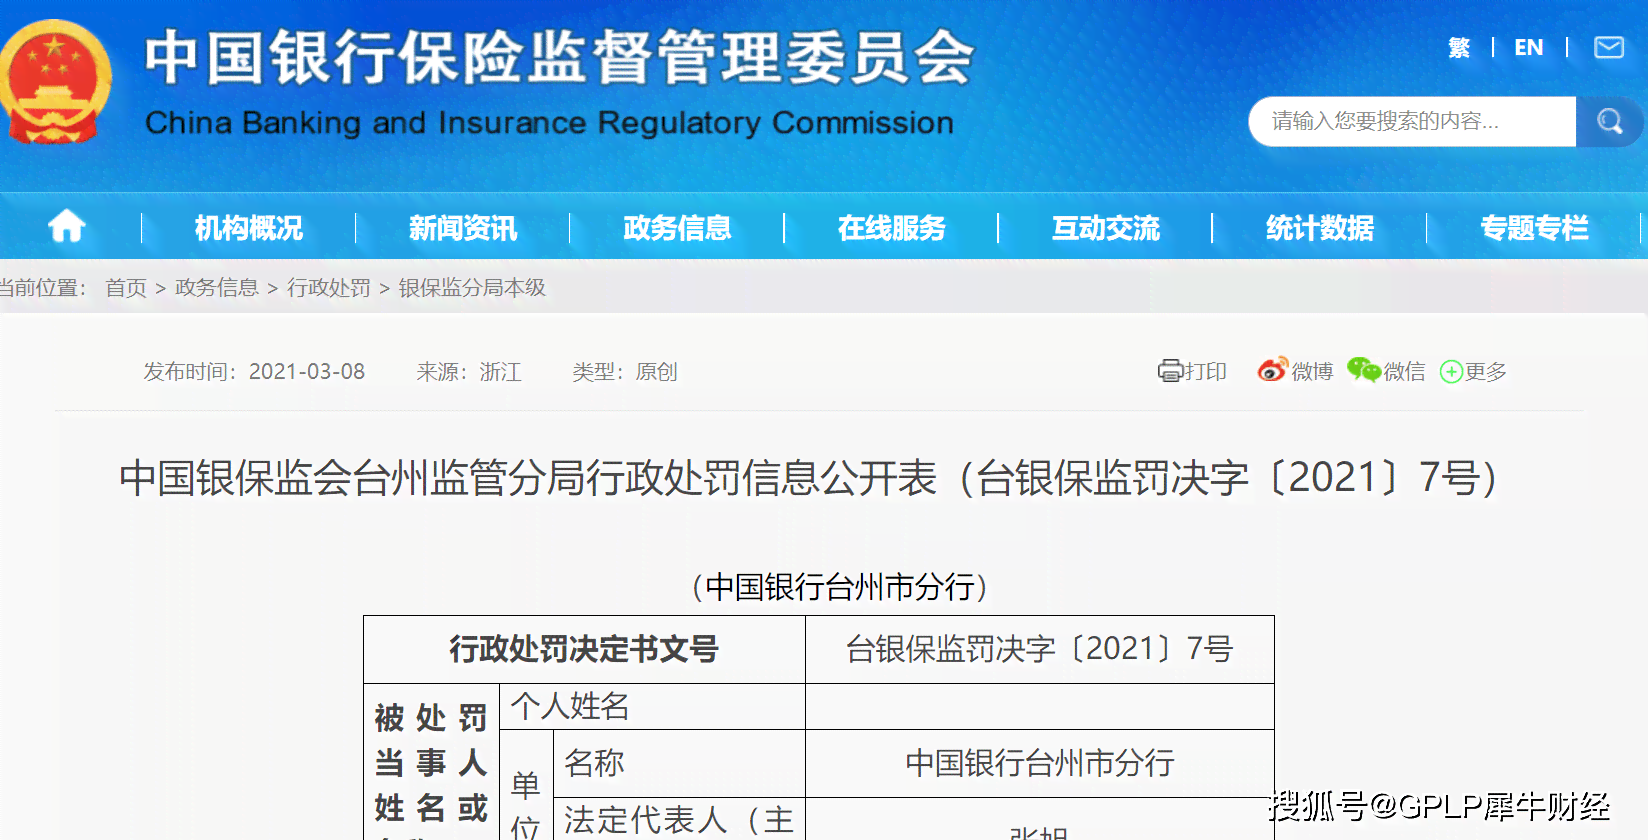Open 专题专栏 menu
This screenshot has width=1648, height=840.
(x=1534, y=228)
